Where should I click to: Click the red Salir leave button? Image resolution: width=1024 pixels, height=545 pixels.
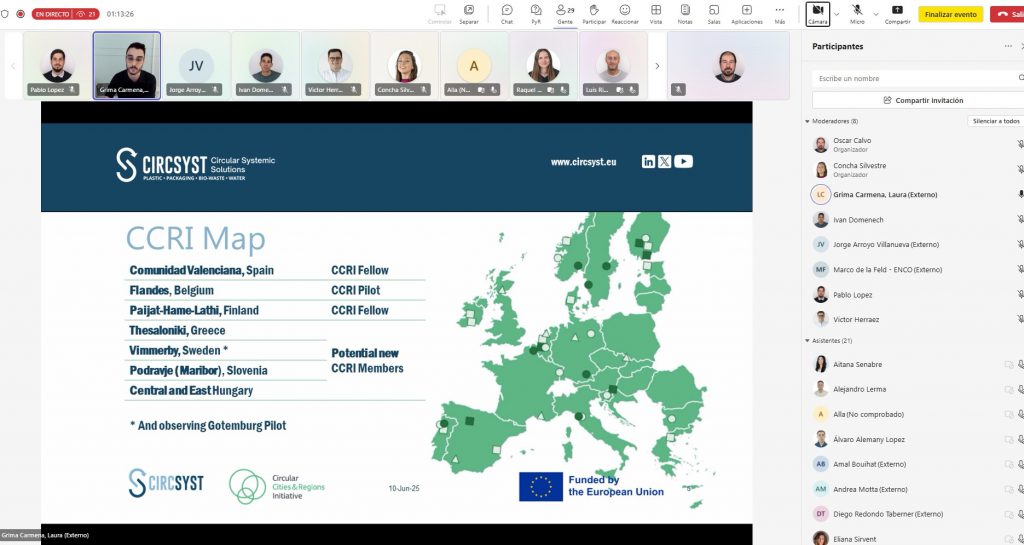click(1008, 14)
